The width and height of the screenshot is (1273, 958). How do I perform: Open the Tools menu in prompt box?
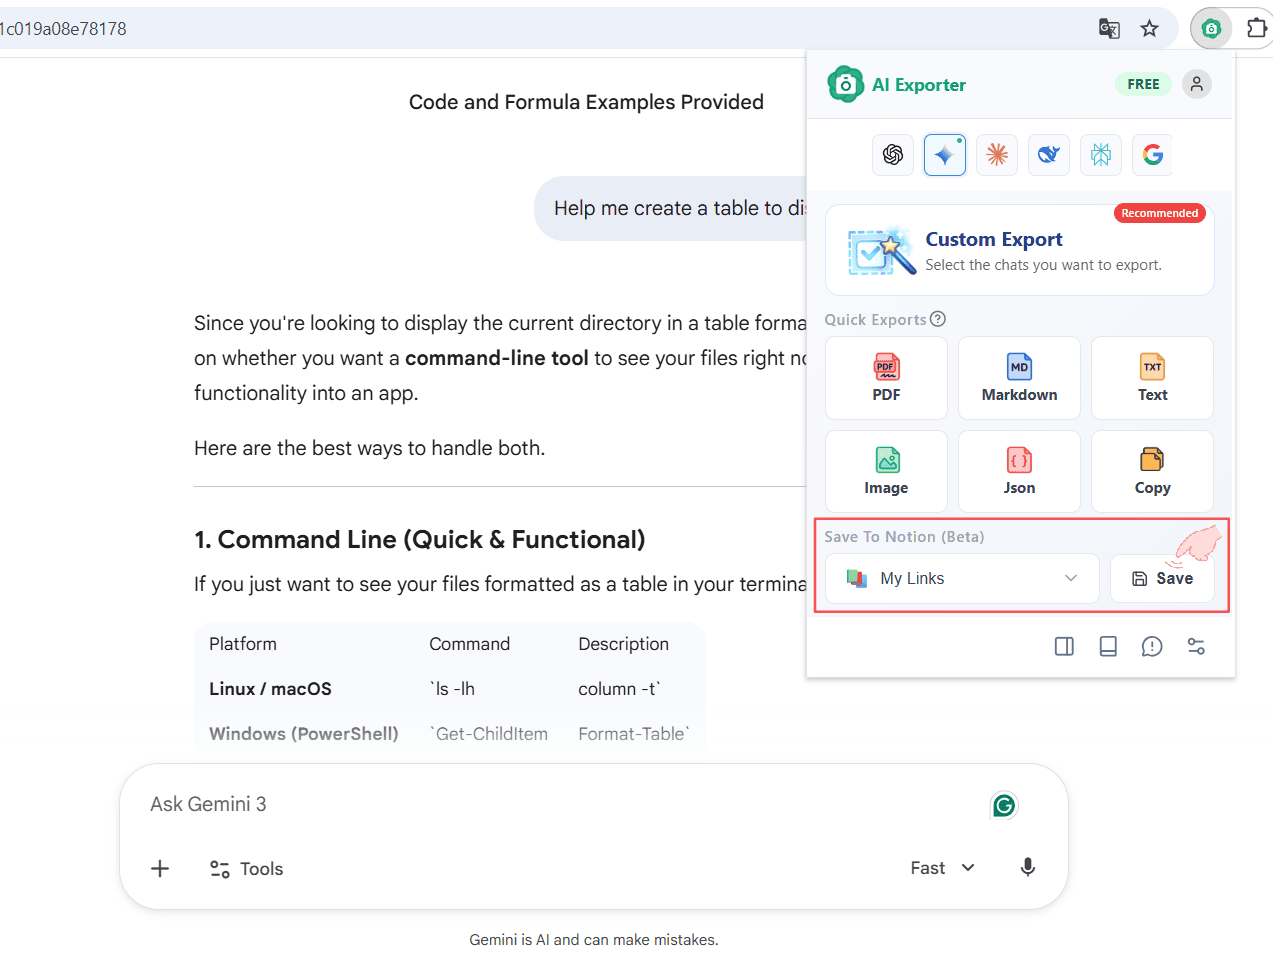click(247, 869)
